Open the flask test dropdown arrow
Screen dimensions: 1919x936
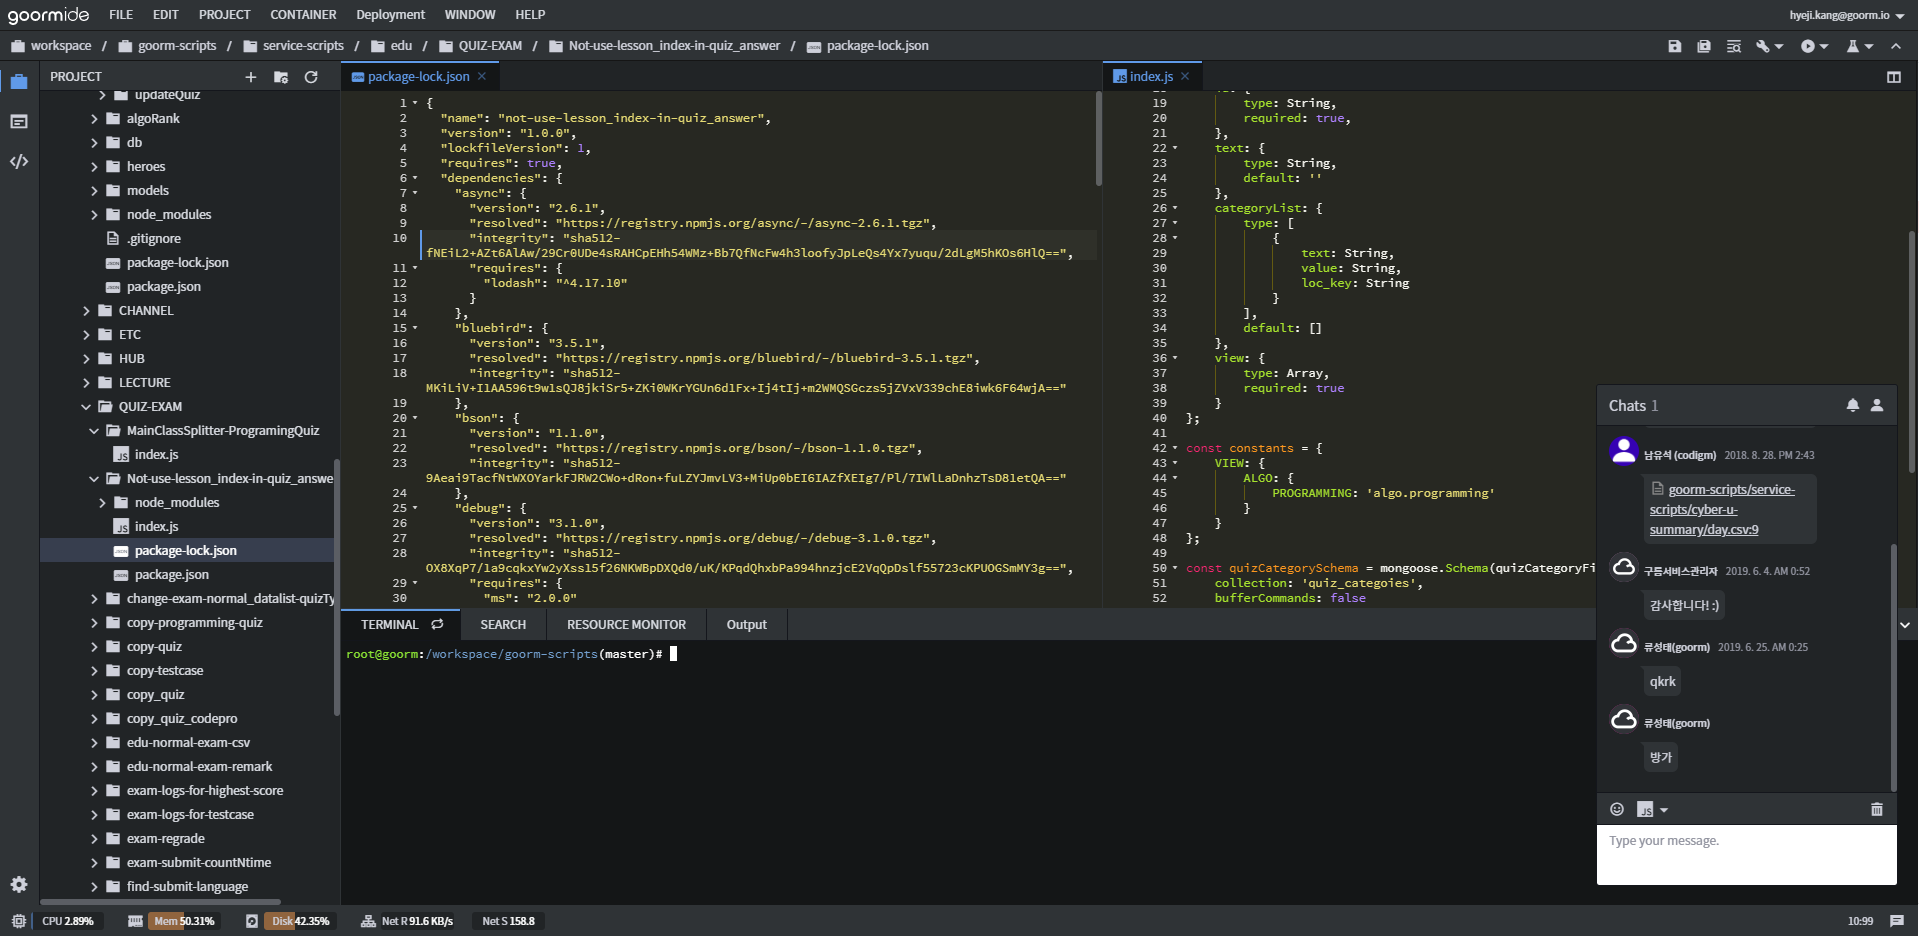click(x=1869, y=47)
